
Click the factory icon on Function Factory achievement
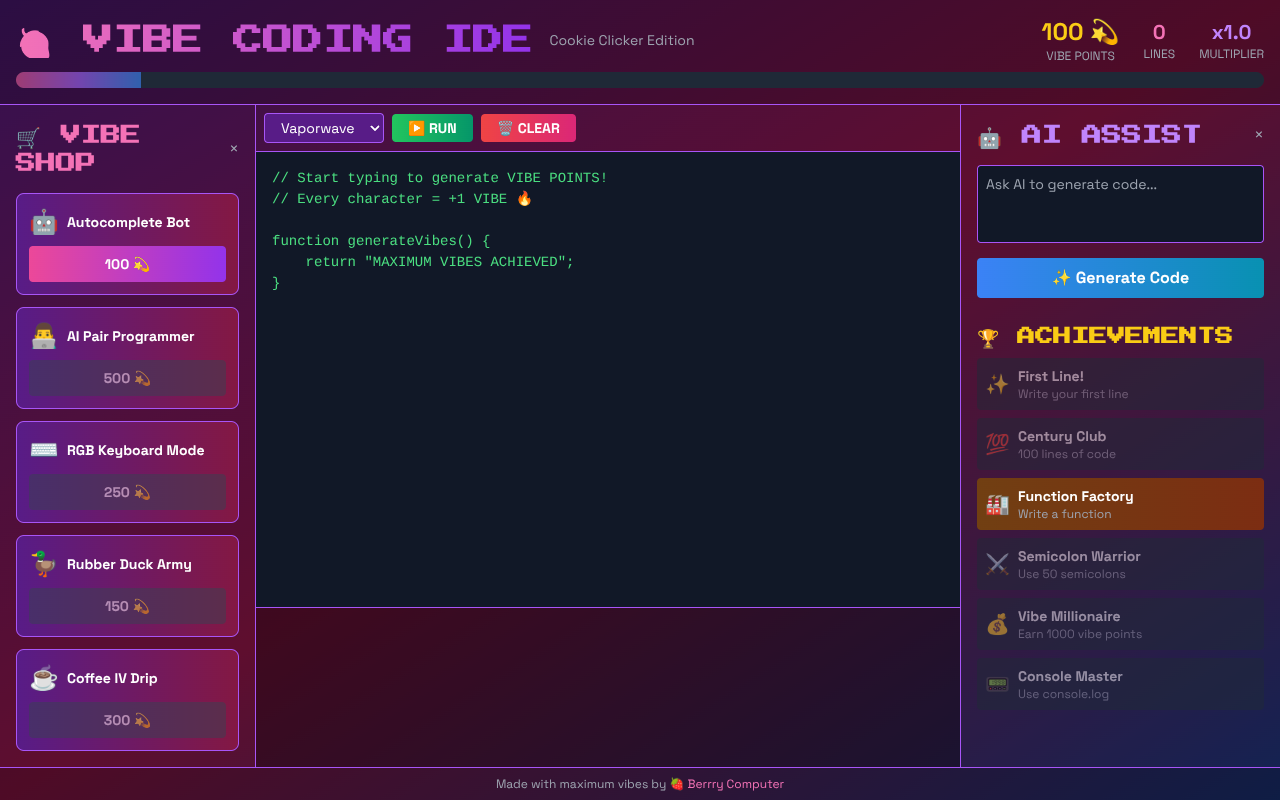[x=996, y=504]
